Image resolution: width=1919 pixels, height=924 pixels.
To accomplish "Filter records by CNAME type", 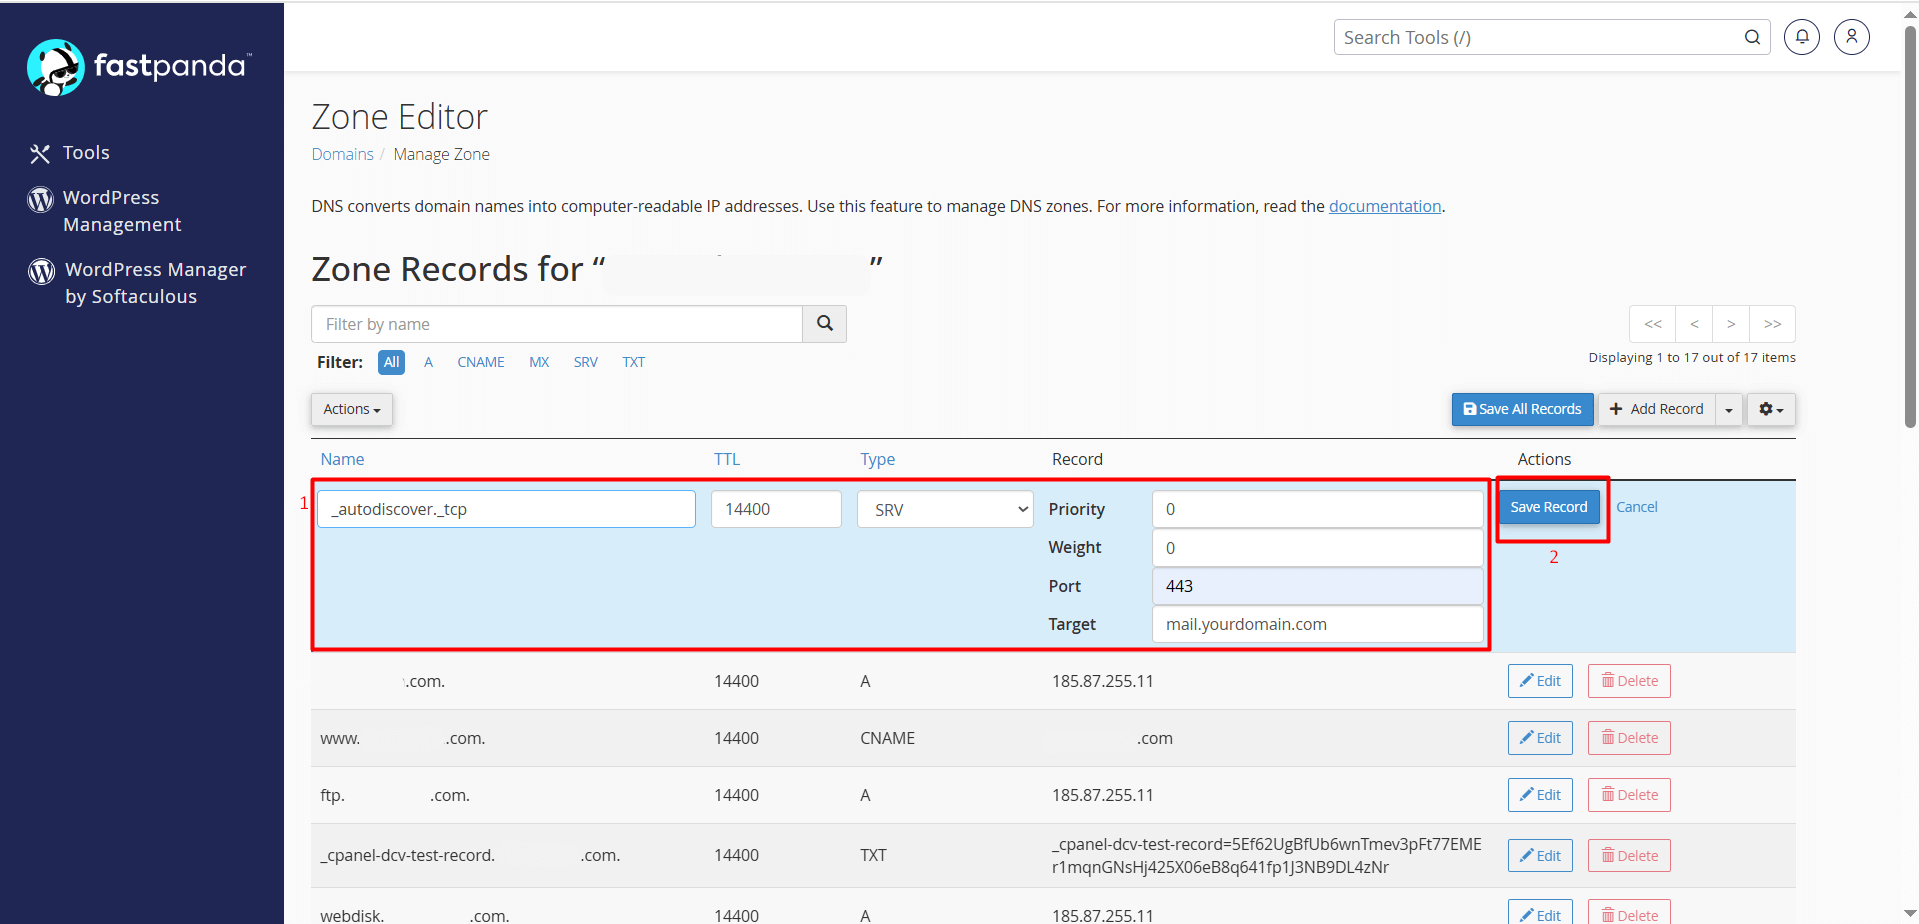I will tap(481, 362).
